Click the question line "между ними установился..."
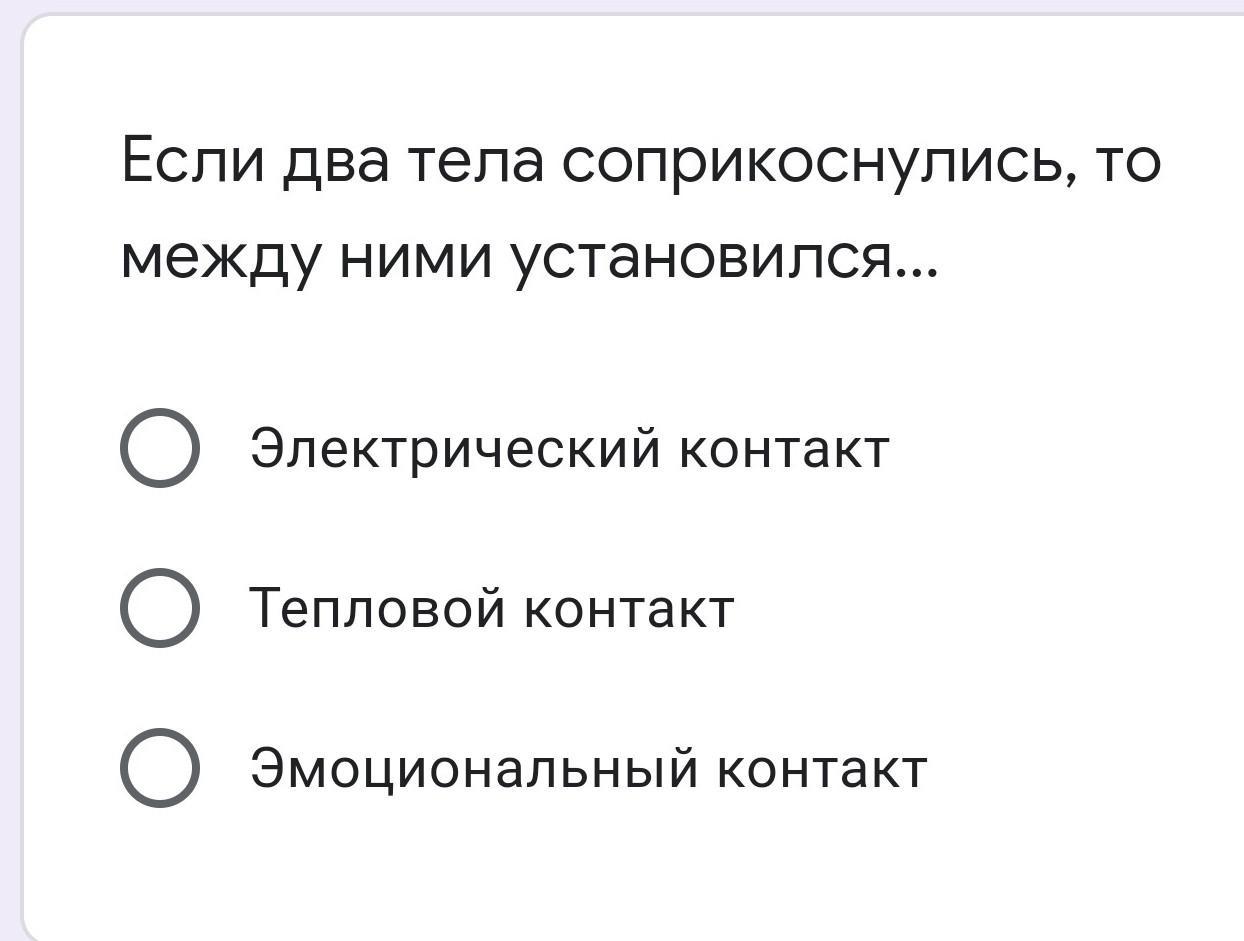Viewport: 1244px width, 941px height. pyautogui.click(x=530, y=260)
